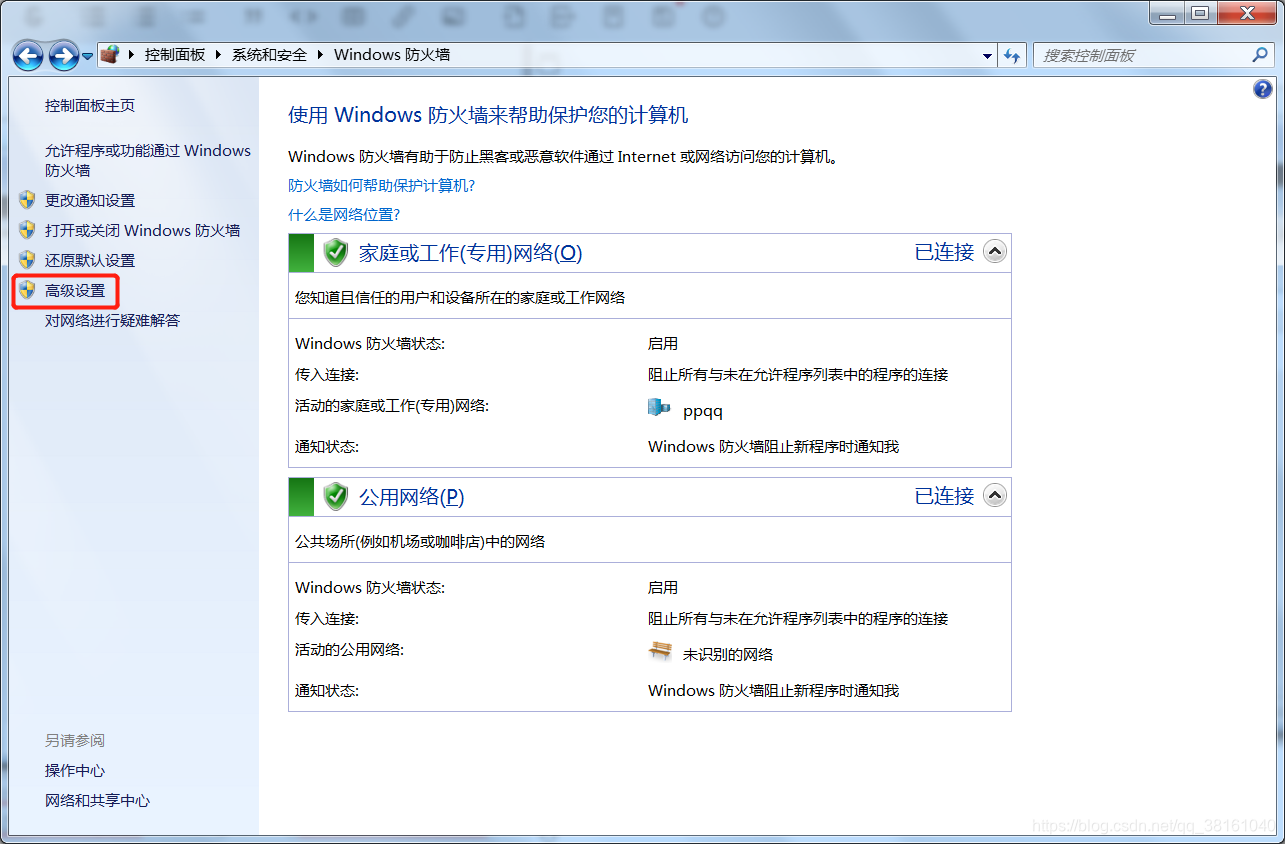Image resolution: width=1285 pixels, height=844 pixels.
Task: Click the green shield for 公用网络
Action: [334, 496]
